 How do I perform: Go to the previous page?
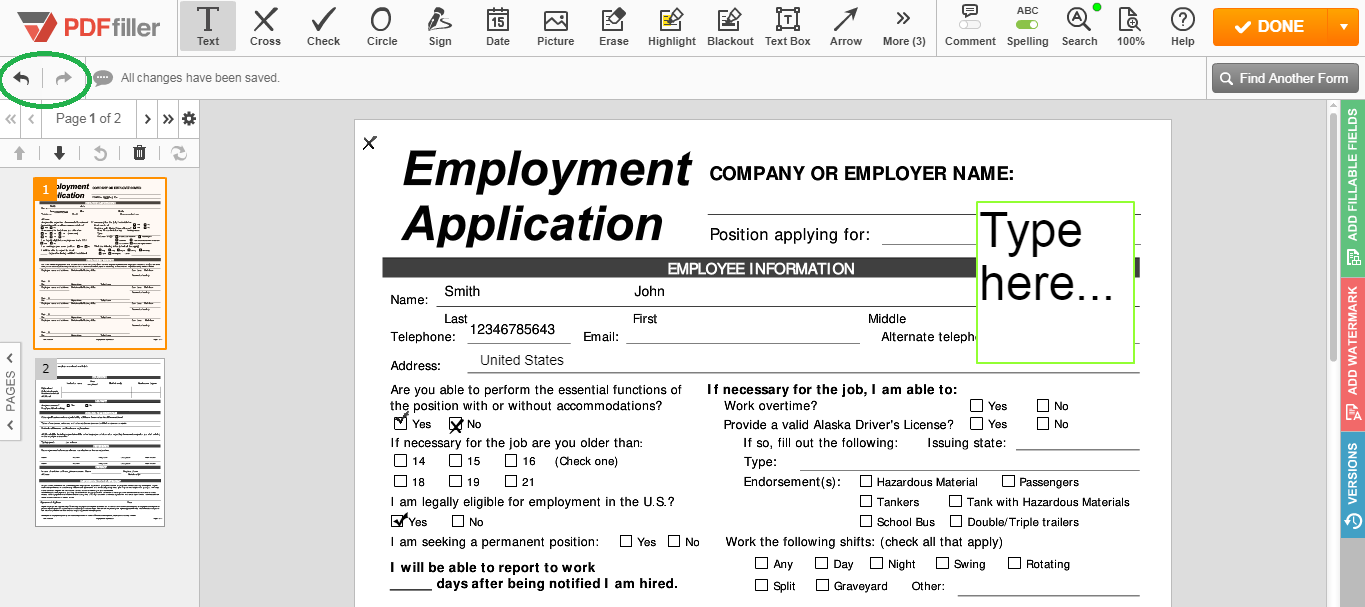(32, 119)
